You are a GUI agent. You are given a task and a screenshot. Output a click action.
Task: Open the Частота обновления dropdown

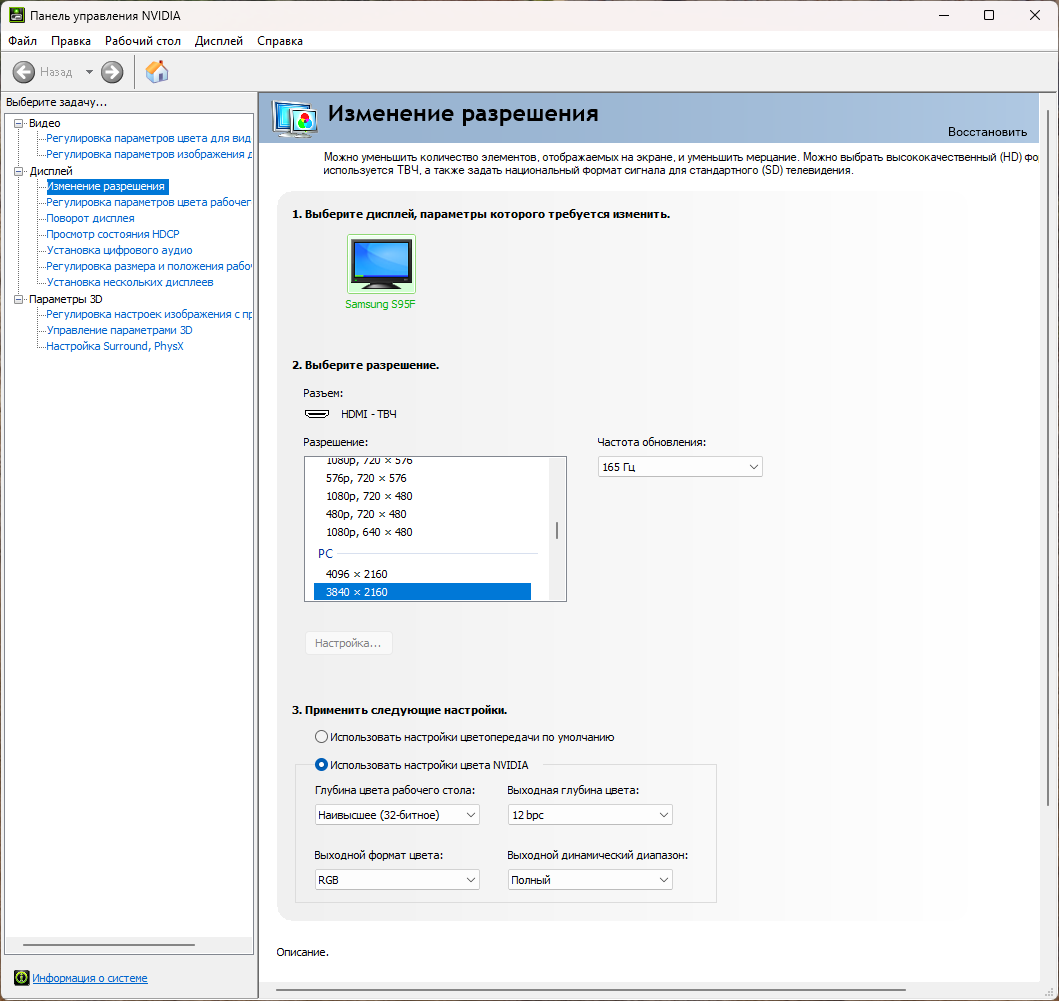coord(680,467)
